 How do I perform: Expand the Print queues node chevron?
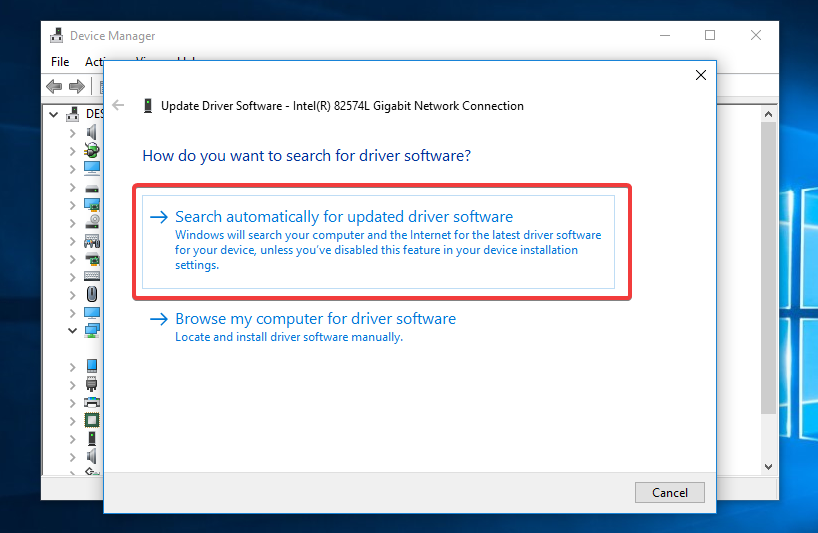[73, 403]
